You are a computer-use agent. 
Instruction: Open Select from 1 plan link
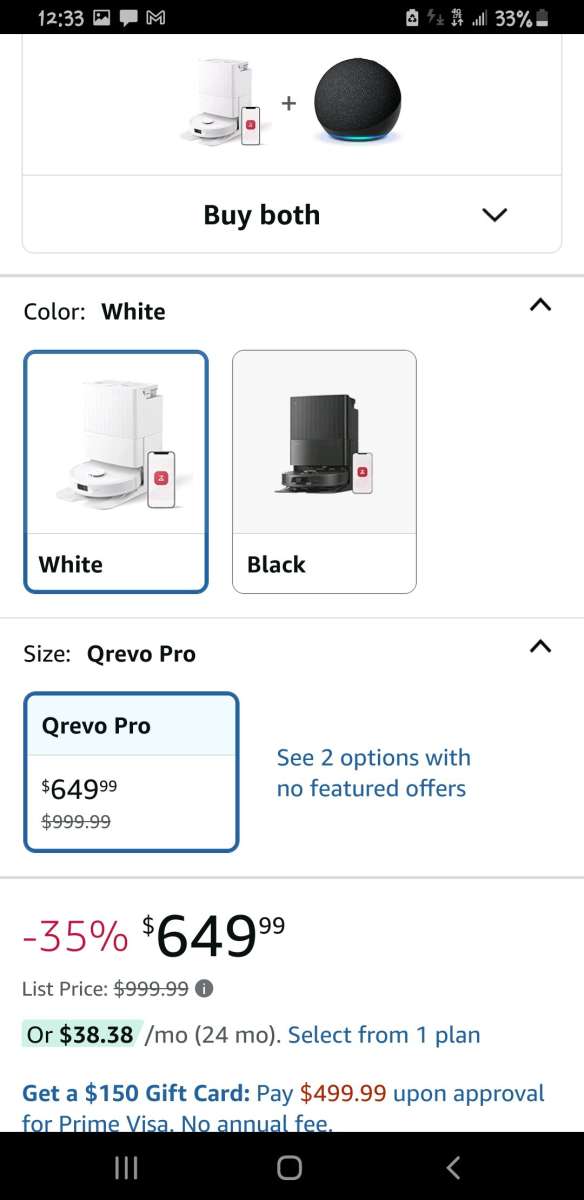385,1035
